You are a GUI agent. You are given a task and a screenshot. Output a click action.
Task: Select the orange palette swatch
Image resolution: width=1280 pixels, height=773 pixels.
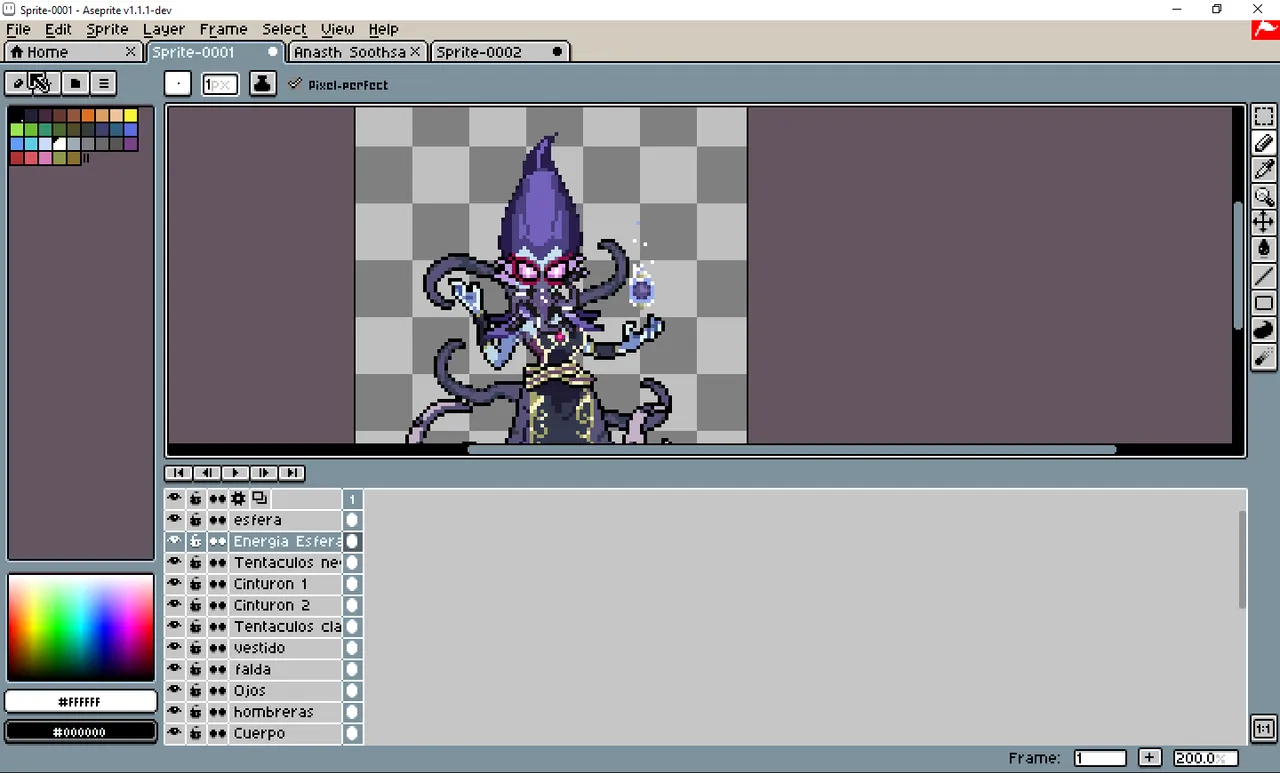(88, 116)
